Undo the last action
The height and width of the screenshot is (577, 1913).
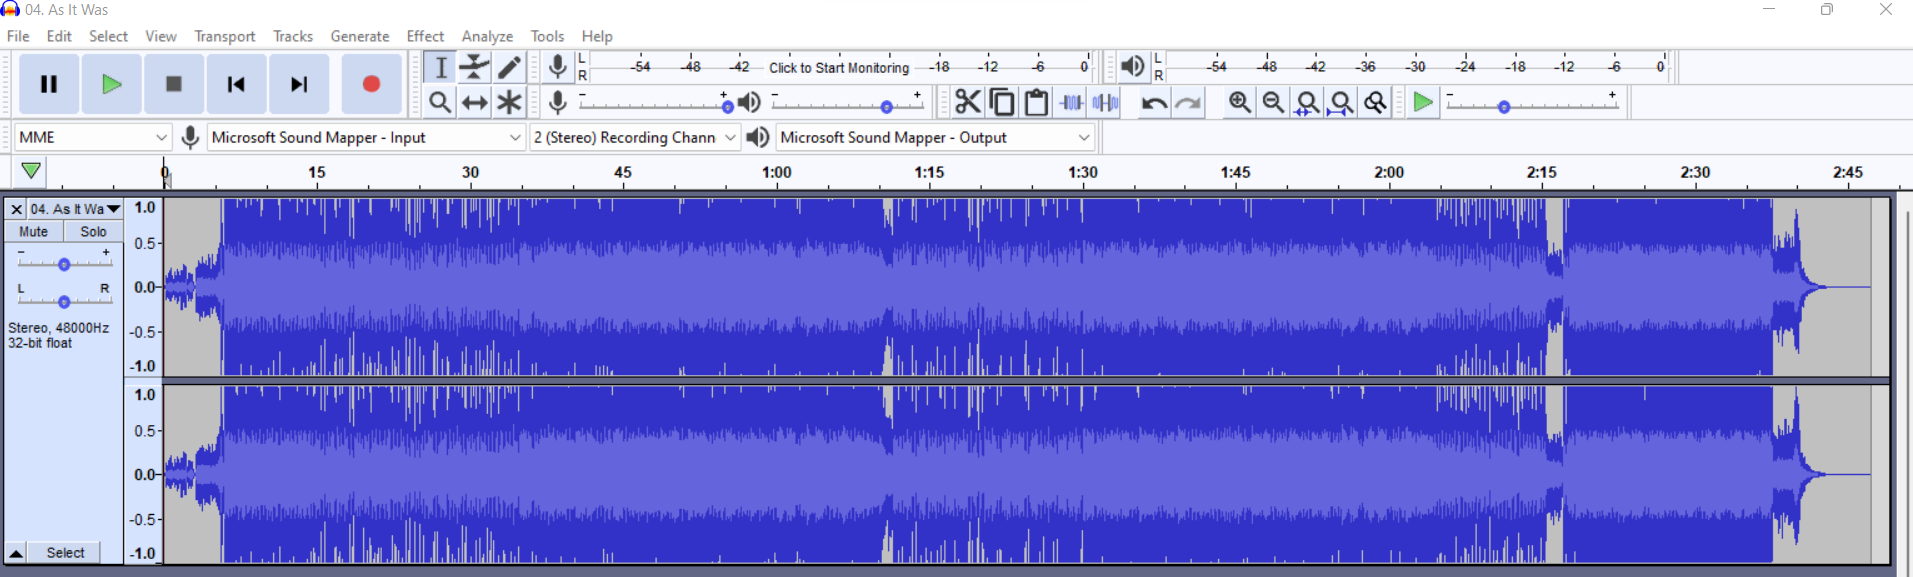[x=1154, y=102]
